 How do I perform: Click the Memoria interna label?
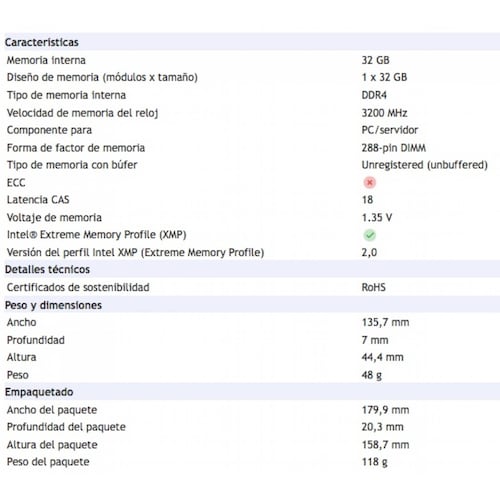click(x=46, y=60)
